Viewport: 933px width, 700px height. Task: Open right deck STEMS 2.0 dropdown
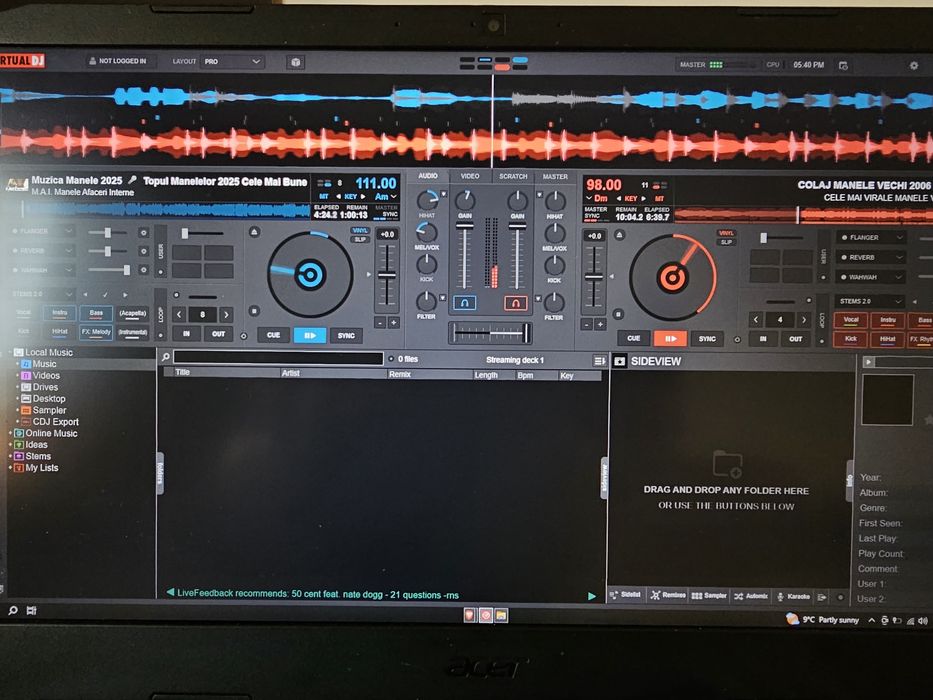point(872,301)
